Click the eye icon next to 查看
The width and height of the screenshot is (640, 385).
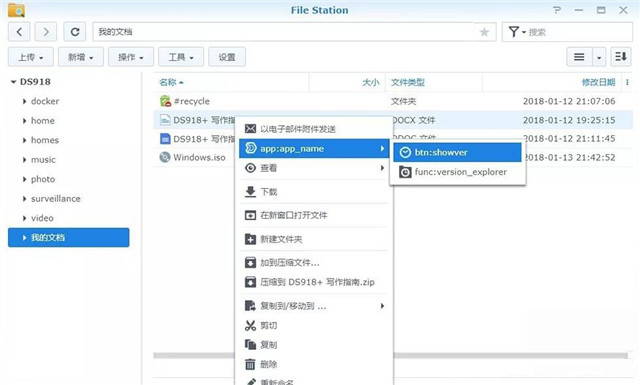pyautogui.click(x=250, y=168)
